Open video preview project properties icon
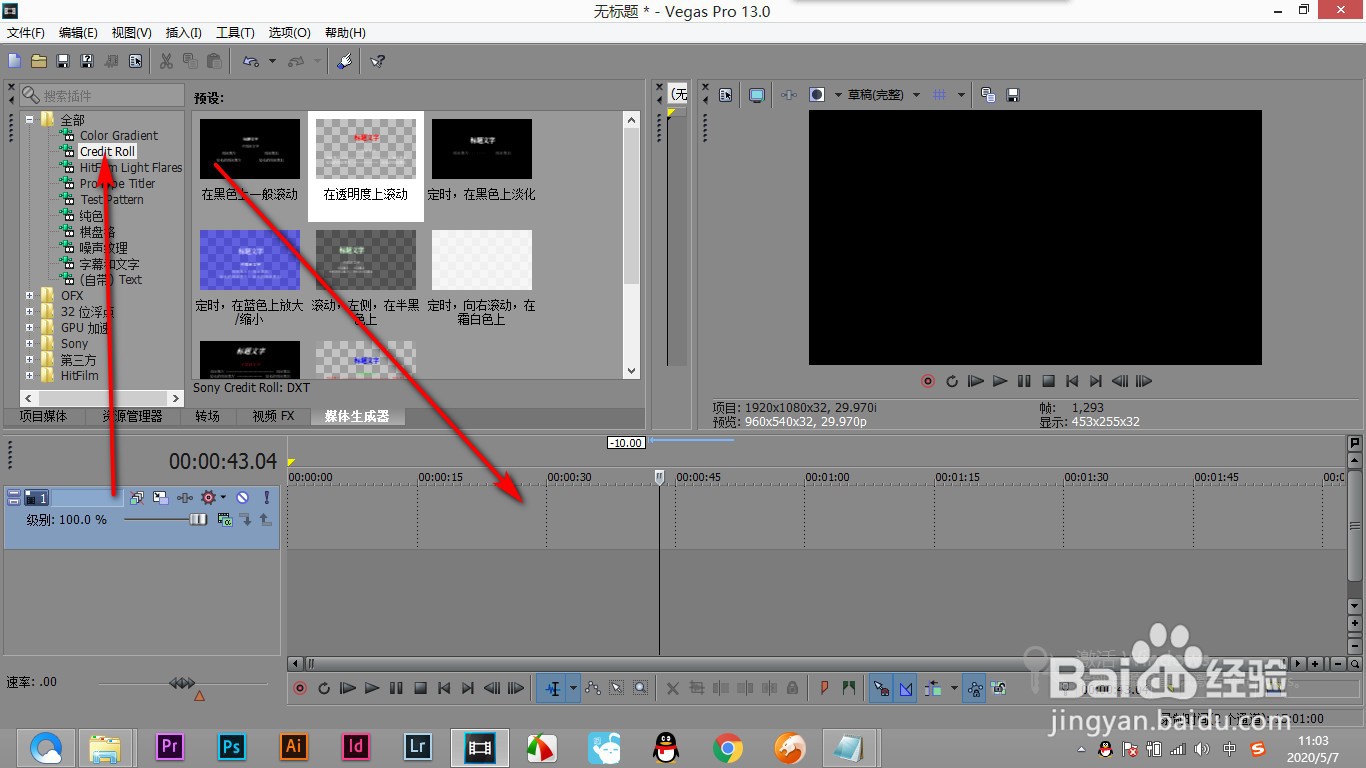 [x=726, y=95]
